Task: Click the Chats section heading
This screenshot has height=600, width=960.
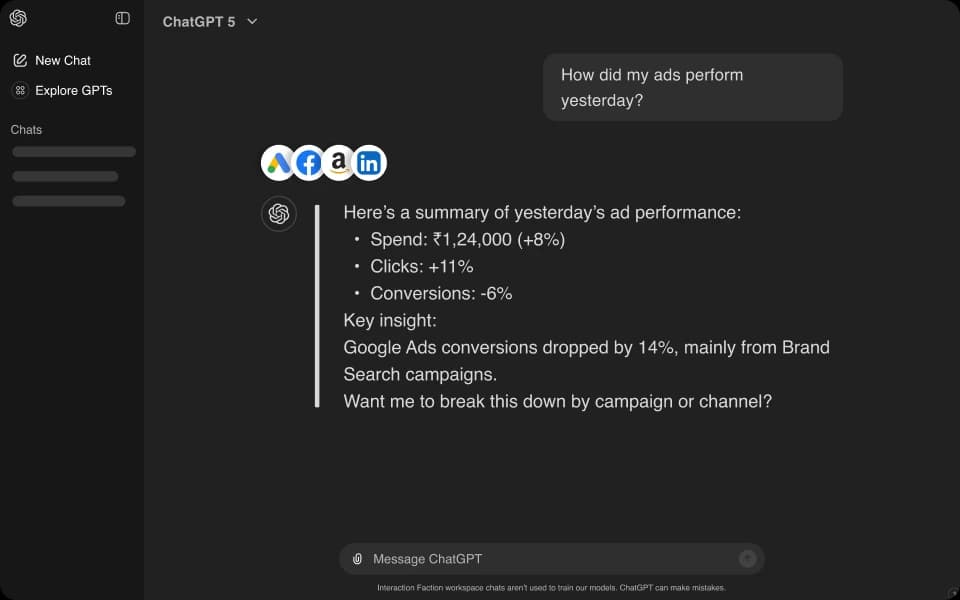Action: [x=26, y=130]
